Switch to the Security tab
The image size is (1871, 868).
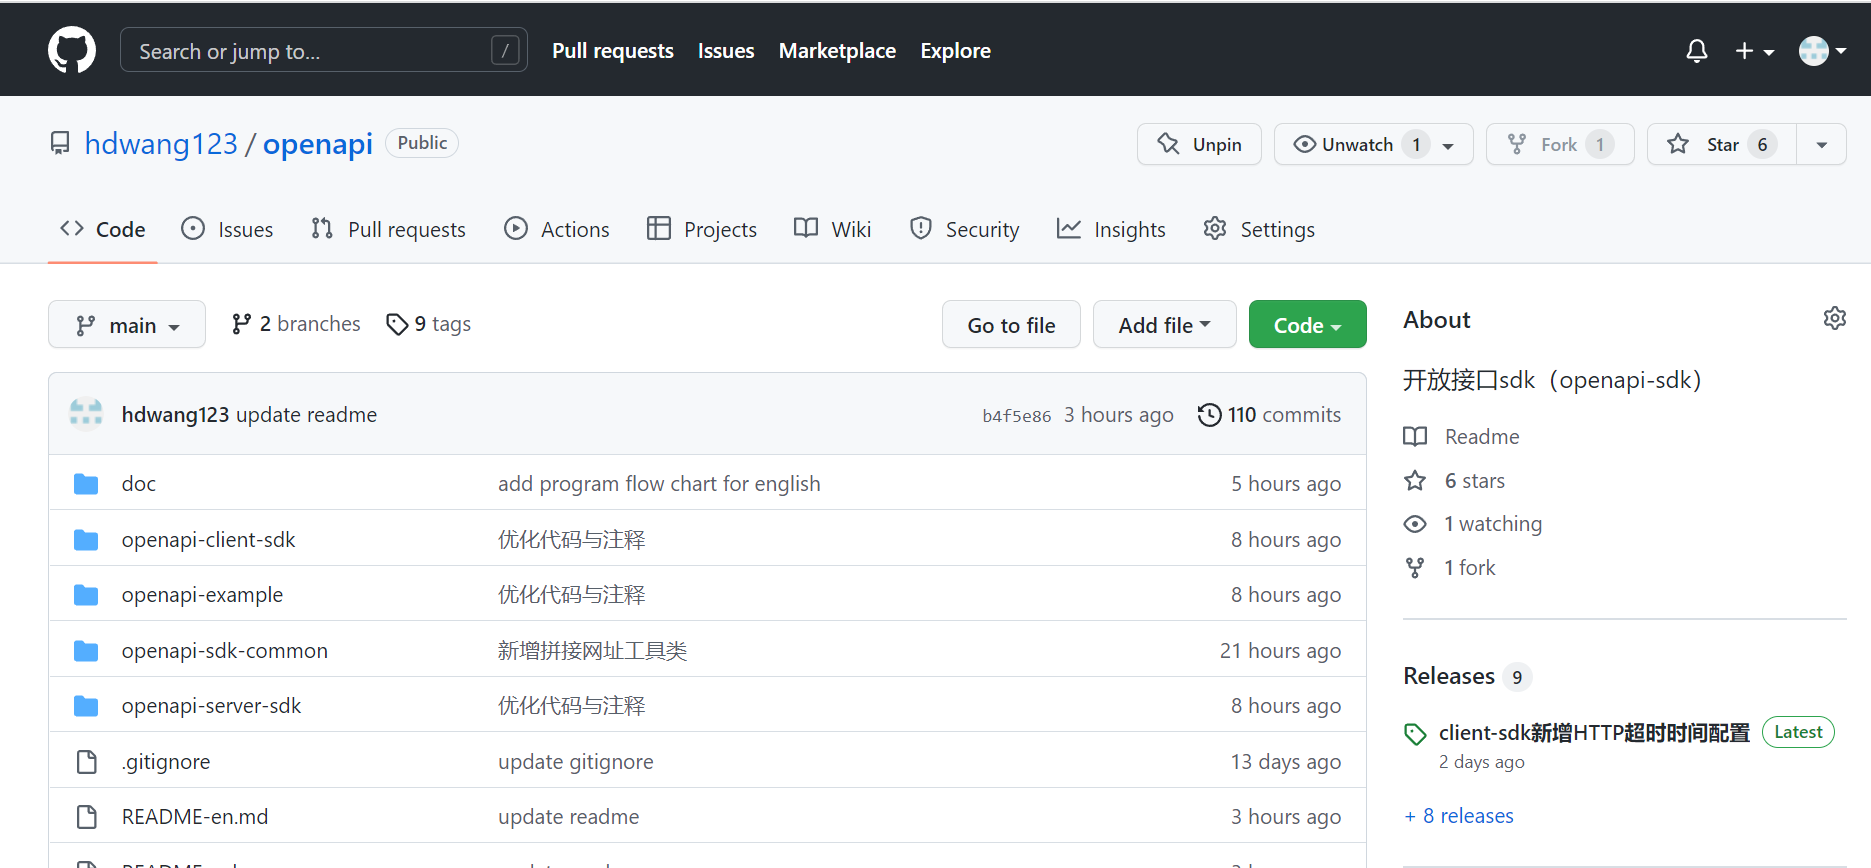[964, 229]
